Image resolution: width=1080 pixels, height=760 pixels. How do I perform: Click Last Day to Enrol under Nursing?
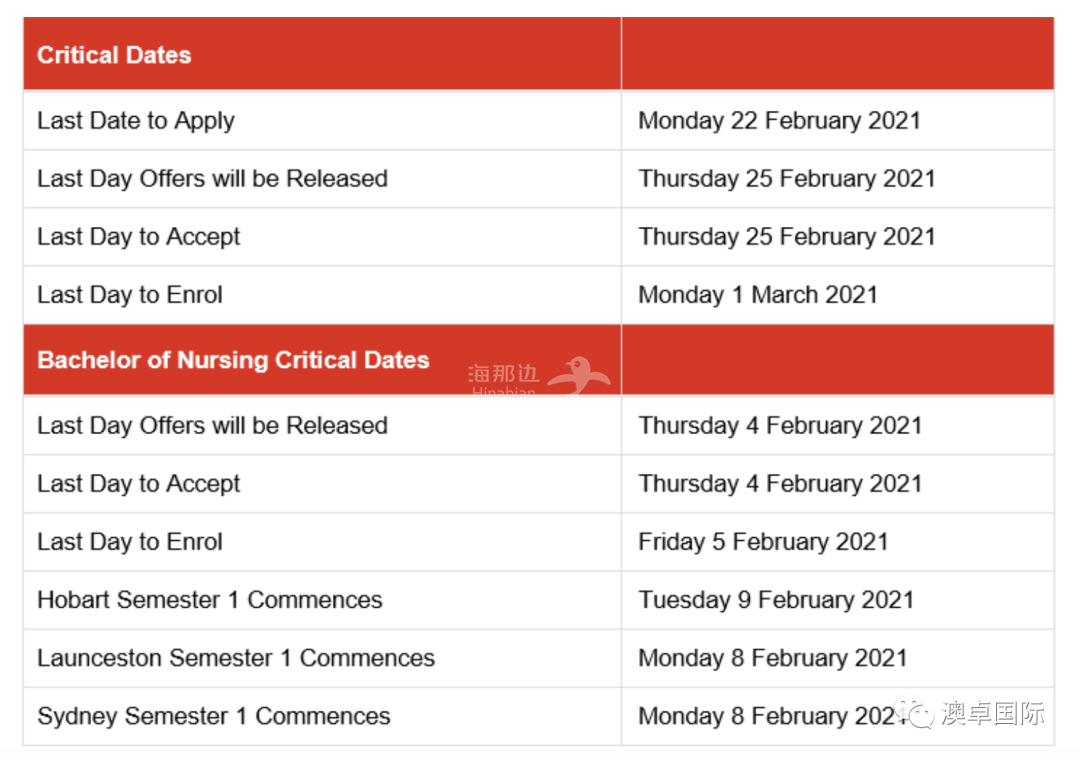pos(322,542)
